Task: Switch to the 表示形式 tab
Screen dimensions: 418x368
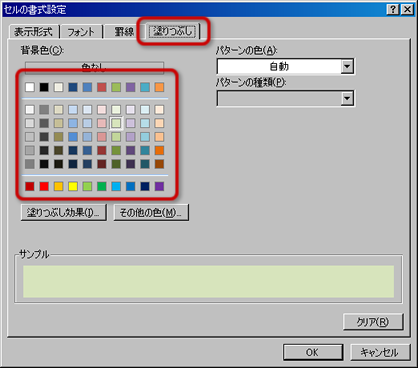Action: [33, 32]
